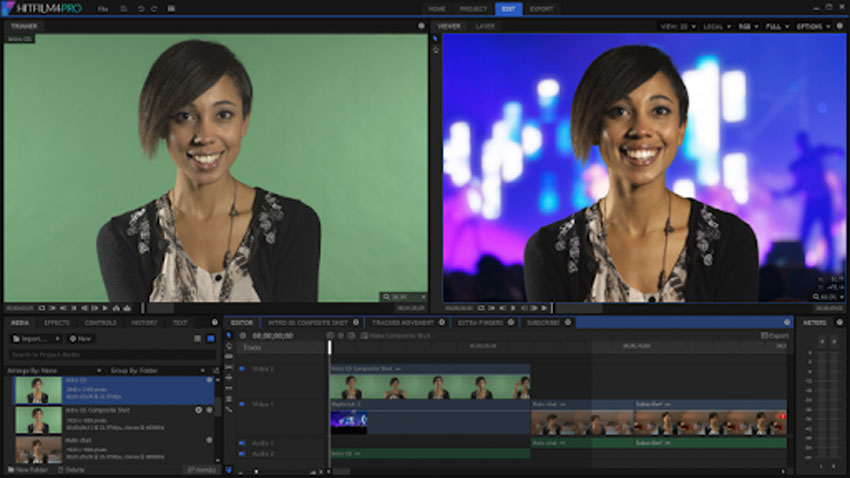Switch the media panel to thumbnail view
This screenshot has height=478, width=850.
pyautogui.click(x=210, y=339)
